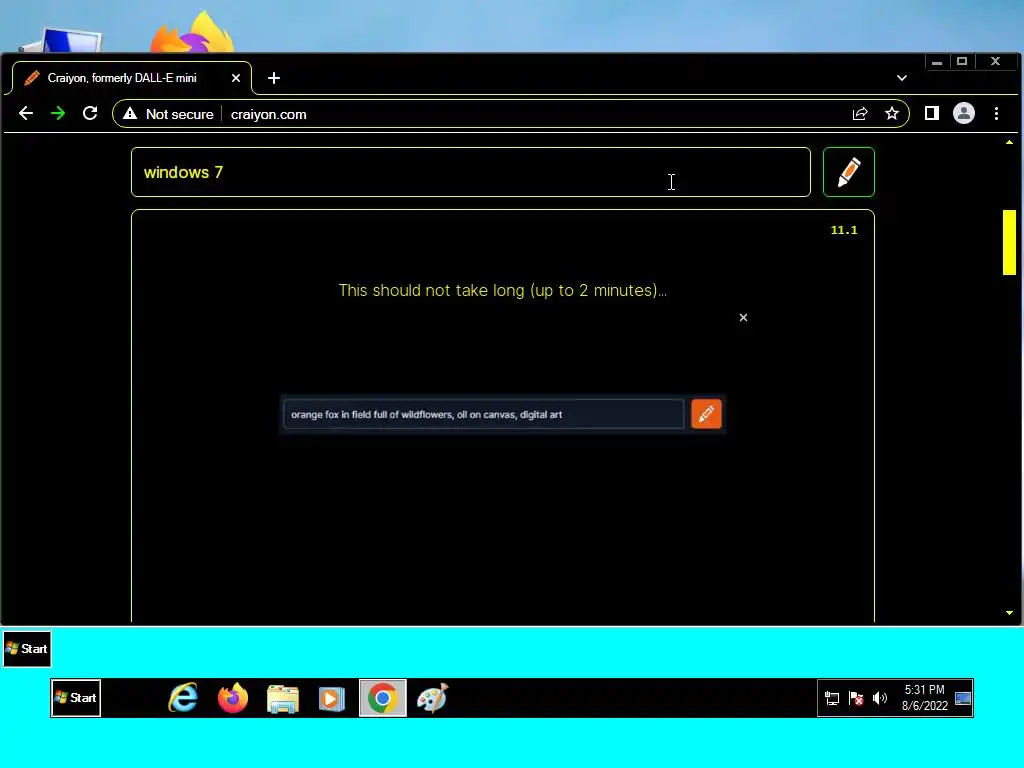Click the network tray icon
Screen dimensions: 1024x768
coord(831,698)
